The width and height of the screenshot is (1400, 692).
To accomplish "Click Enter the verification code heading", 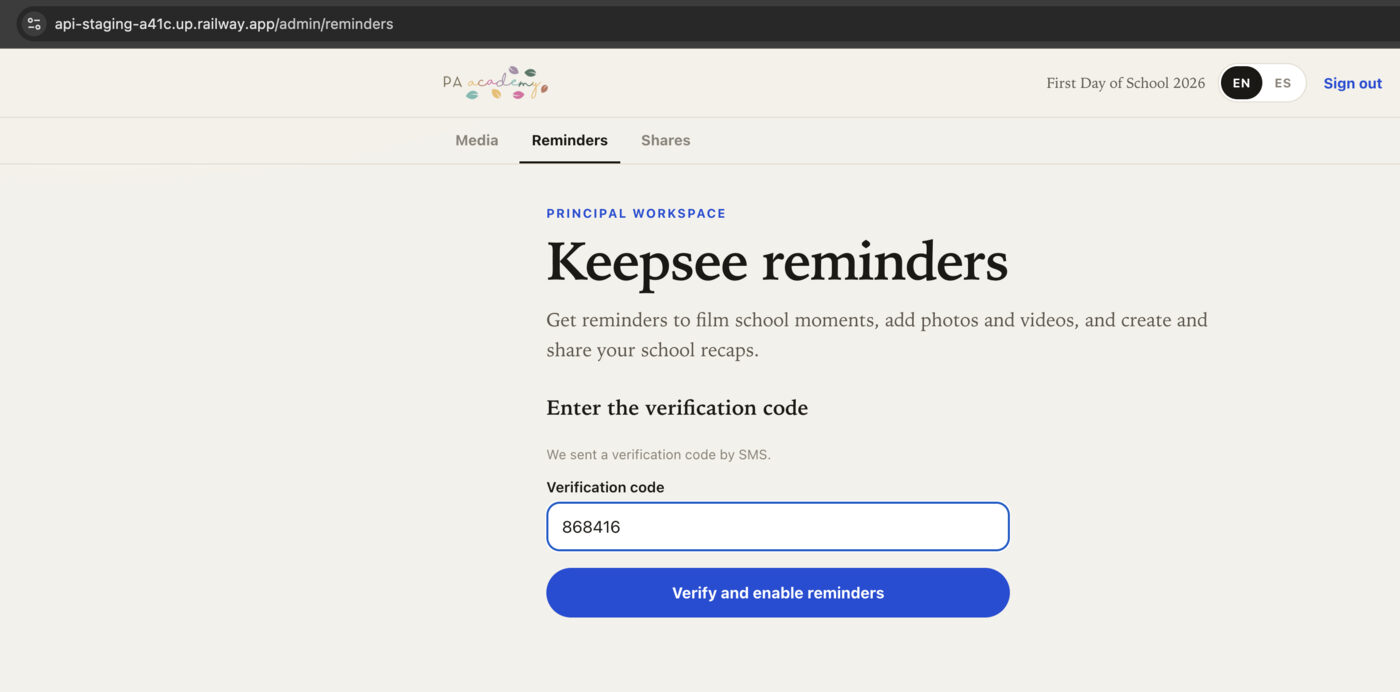I will (x=677, y=408).
